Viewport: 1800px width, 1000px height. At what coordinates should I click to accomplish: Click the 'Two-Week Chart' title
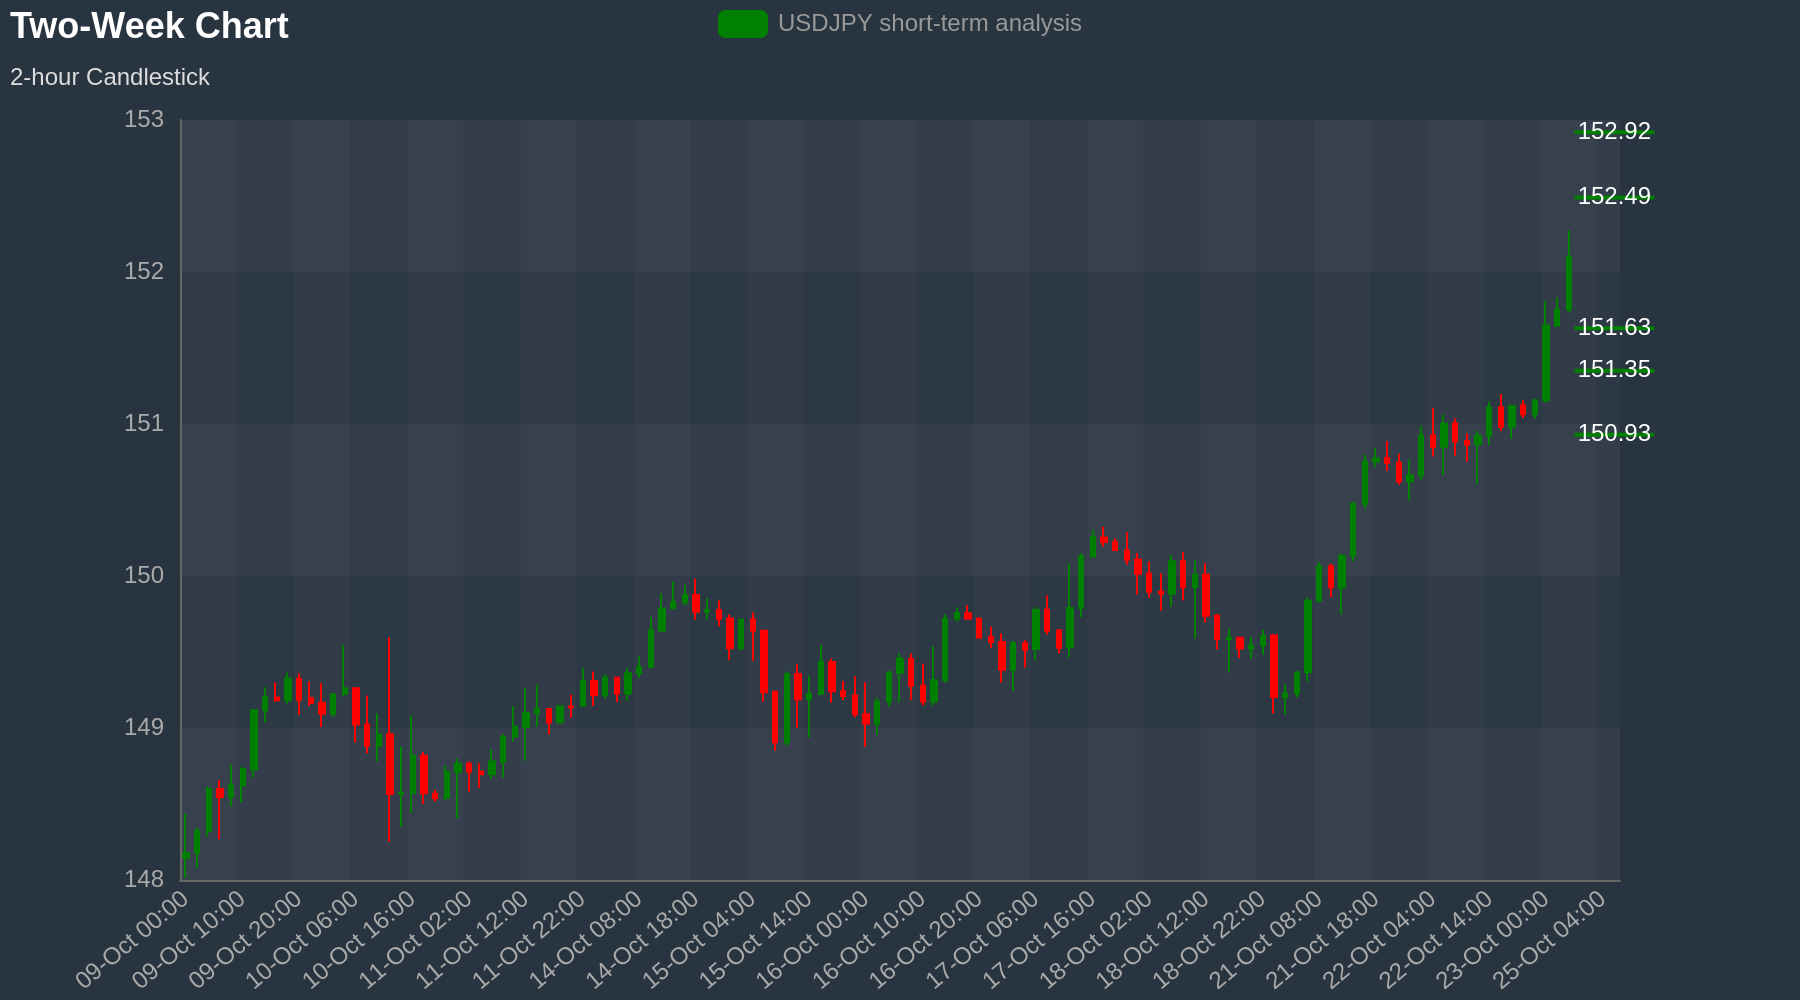coord(149,26)
